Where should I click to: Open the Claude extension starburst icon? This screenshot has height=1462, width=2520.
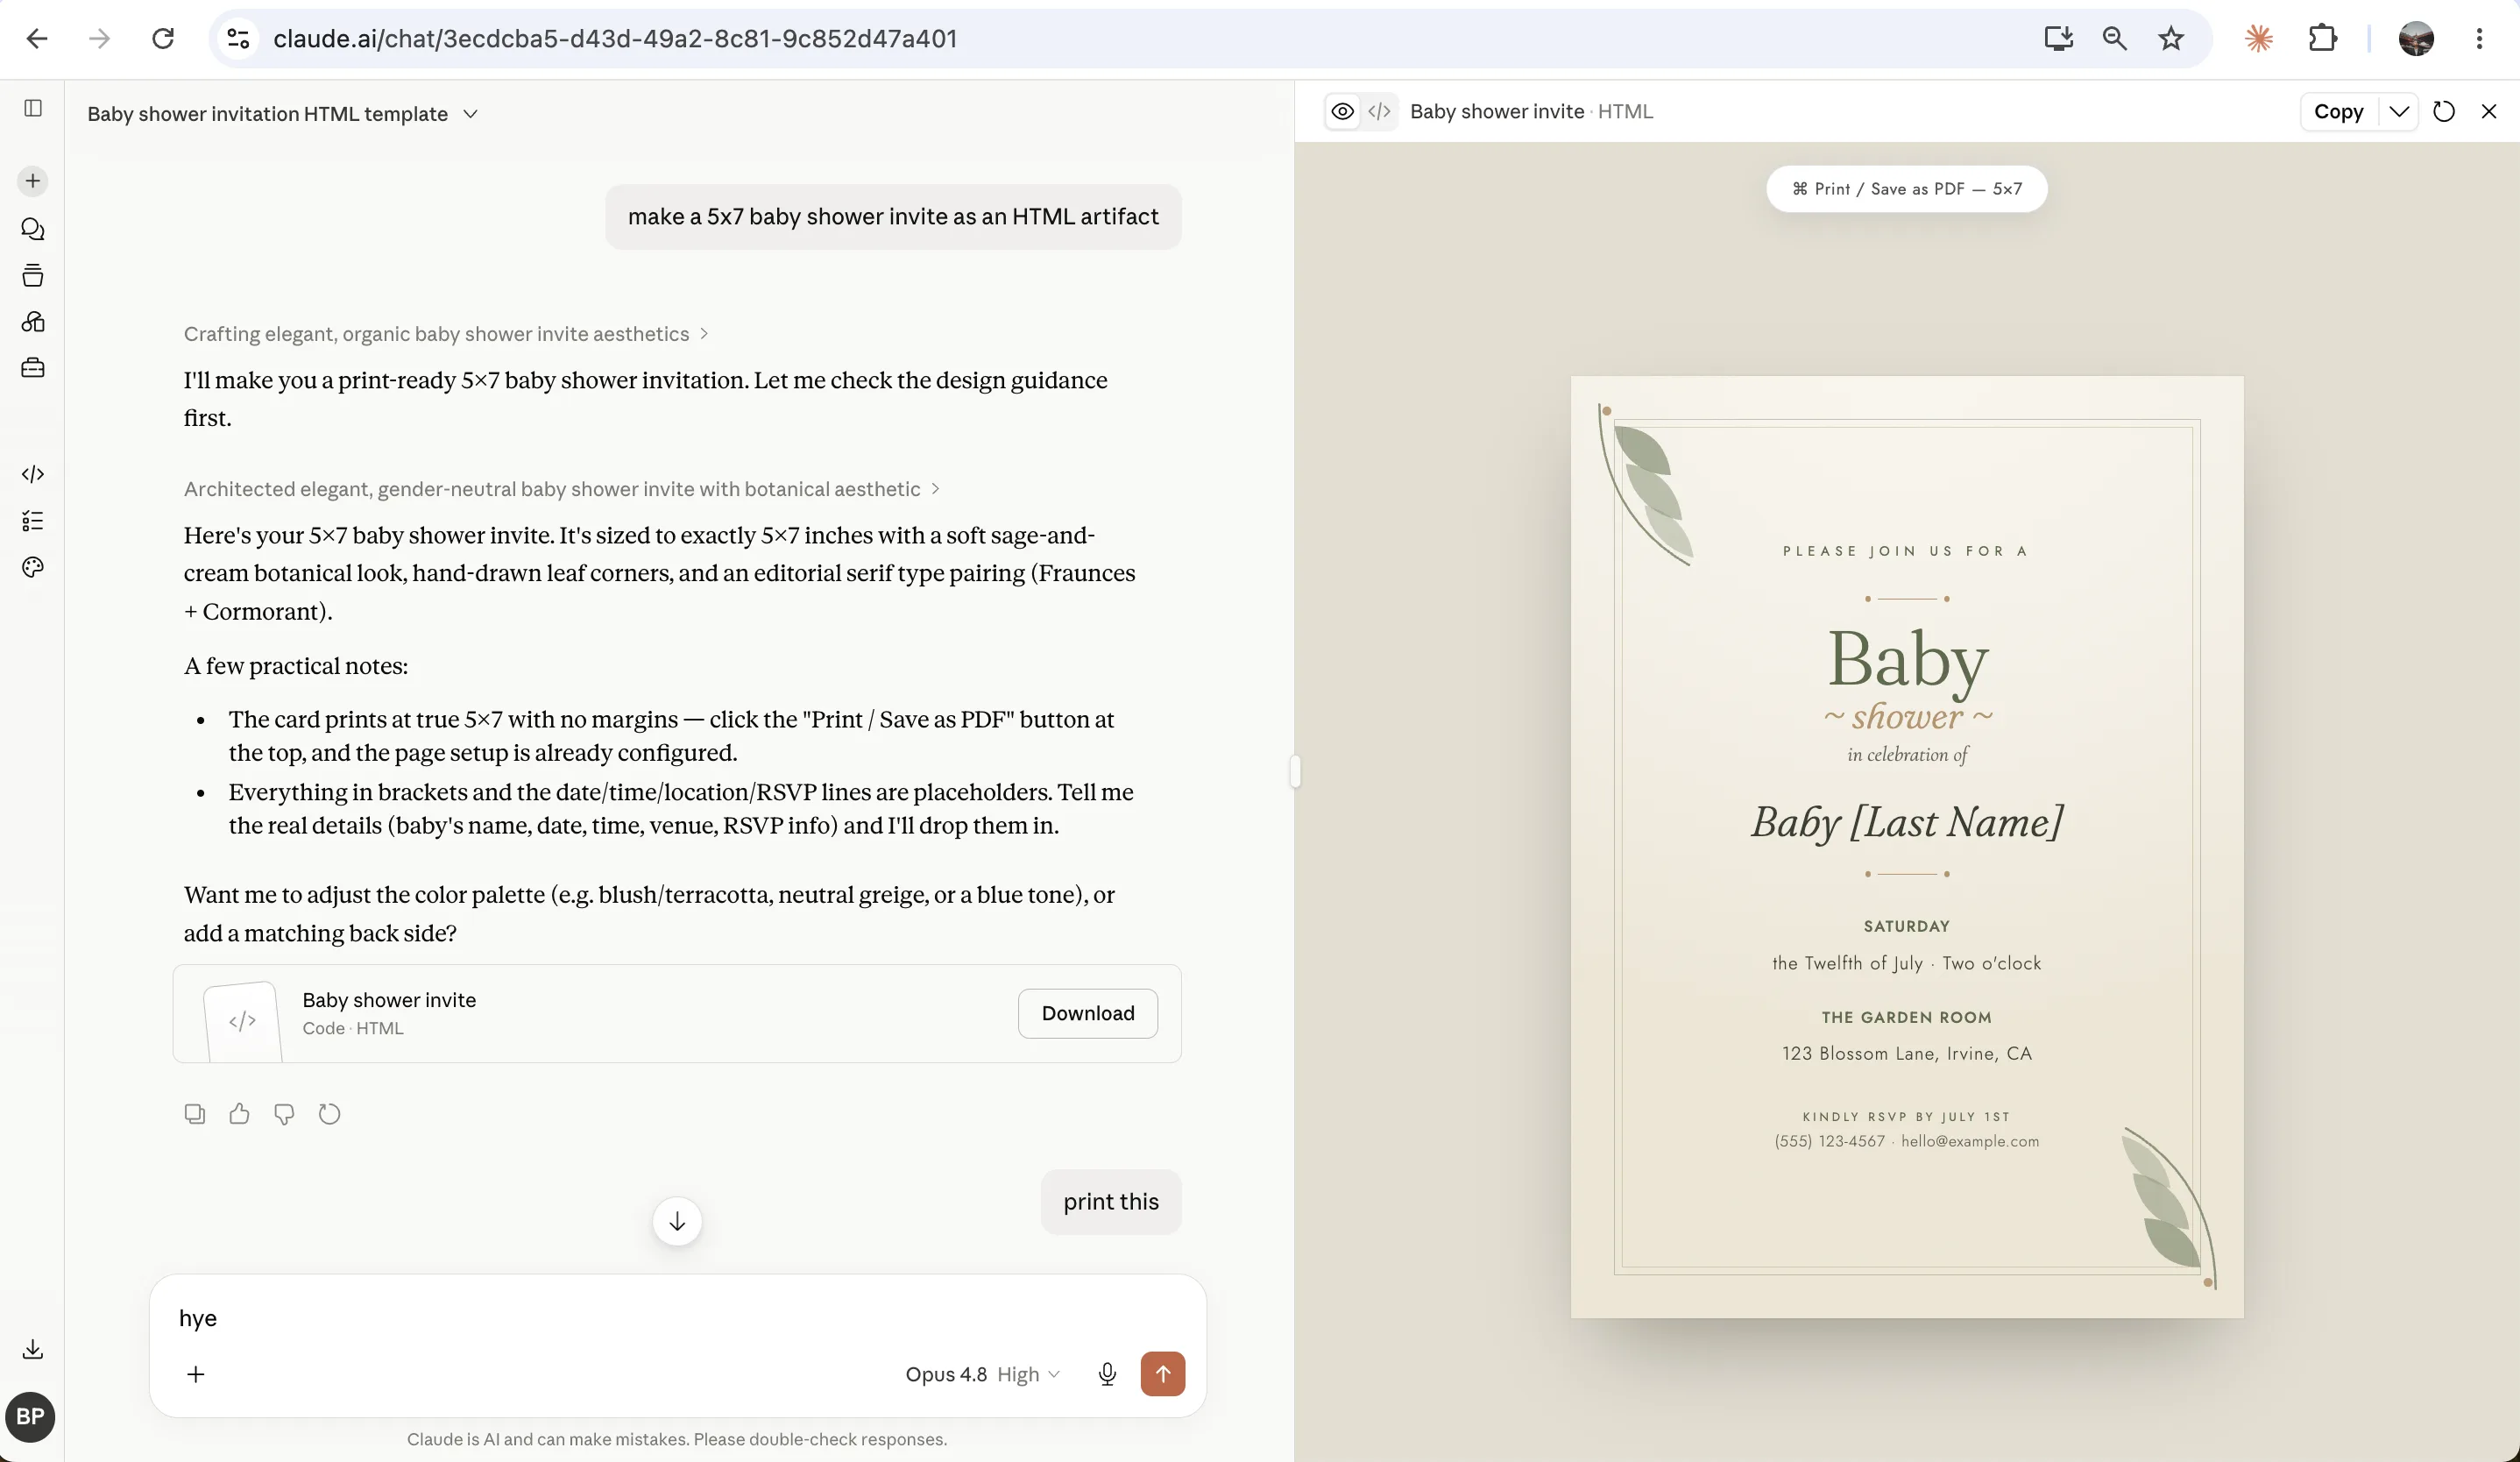click(x=2258, y=39)
